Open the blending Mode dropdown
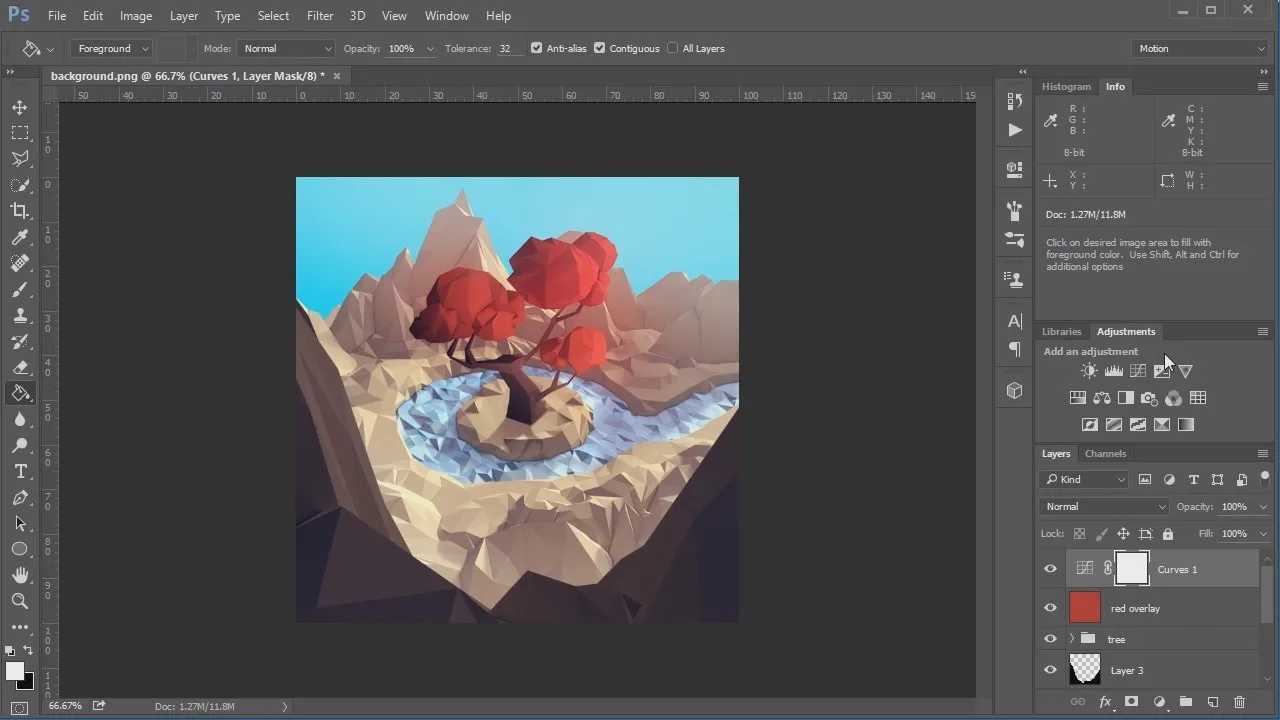Viewport: 1280px width, 720px height. tap(287, 48)
